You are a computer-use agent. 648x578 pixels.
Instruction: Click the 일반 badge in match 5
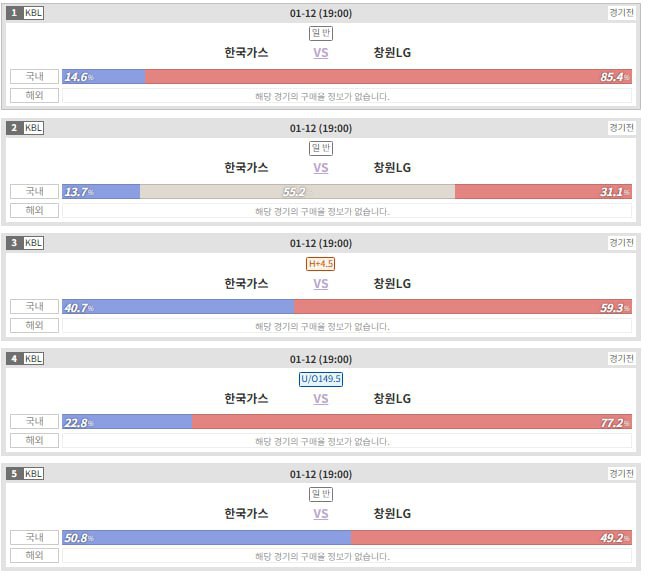tap(321, 494)
